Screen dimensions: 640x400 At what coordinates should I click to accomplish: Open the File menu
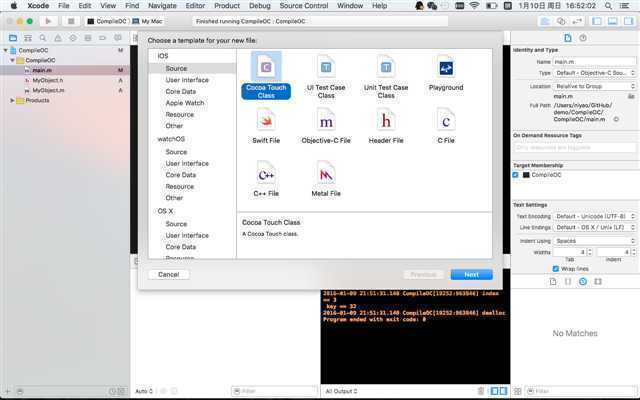pos(64,6)
